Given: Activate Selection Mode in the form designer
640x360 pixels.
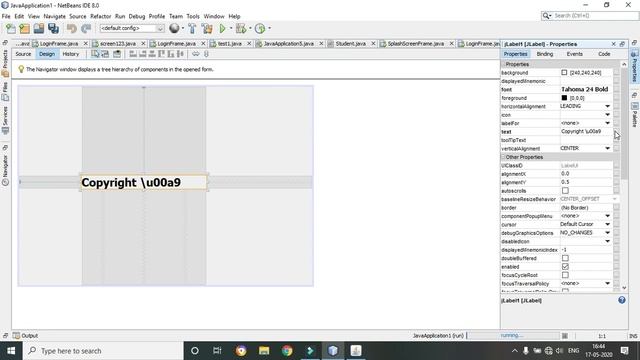Looking at the screenshot, I should [x=95, y=54].
